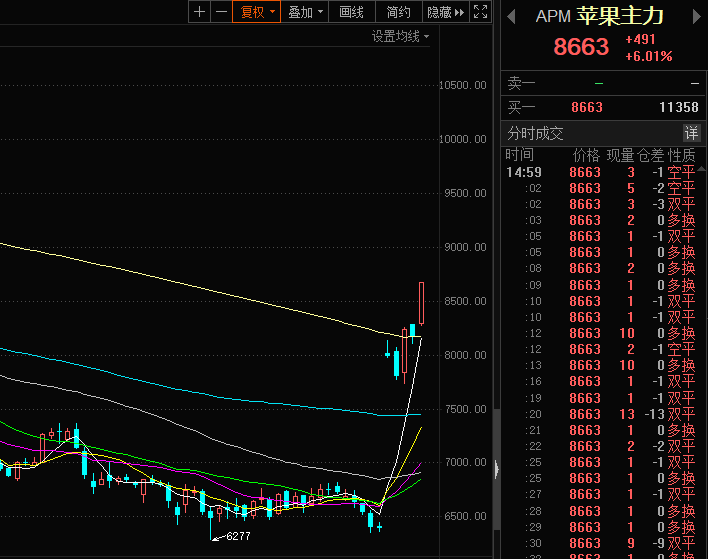
Task: Open 设置均线 moving average settings
Action: (400, 36)
